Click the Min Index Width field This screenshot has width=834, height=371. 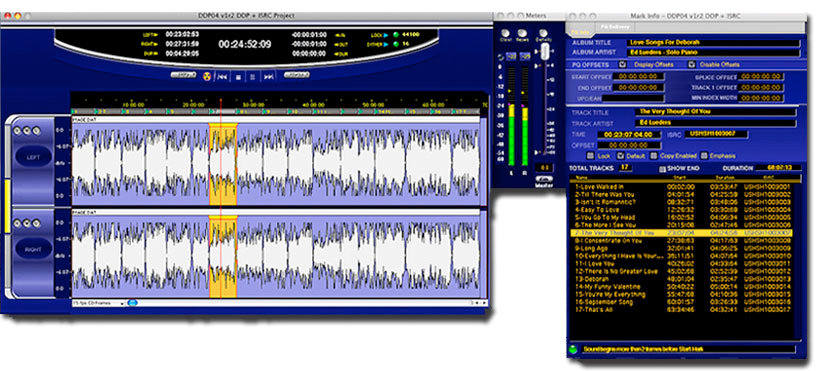(x=762, y=98)
